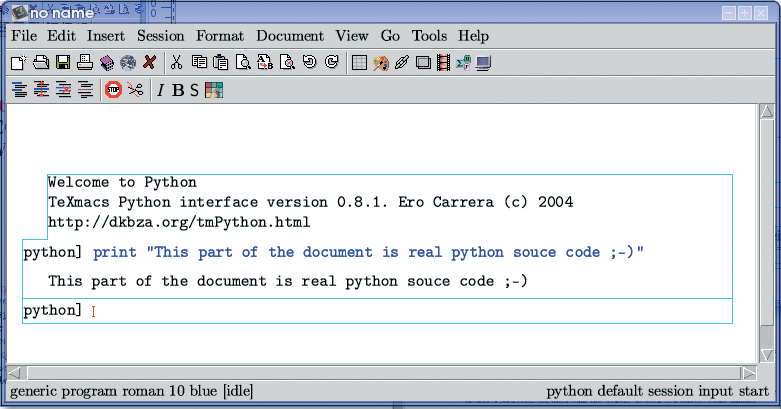Click the vertical scrollbar up arrow
Screen dimensions: 781x409
click(767, 111)
